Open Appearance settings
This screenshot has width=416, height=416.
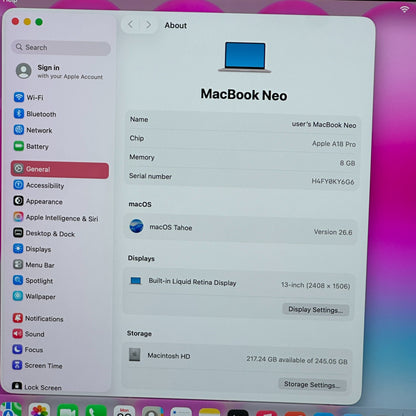click(x=38, y=201)
